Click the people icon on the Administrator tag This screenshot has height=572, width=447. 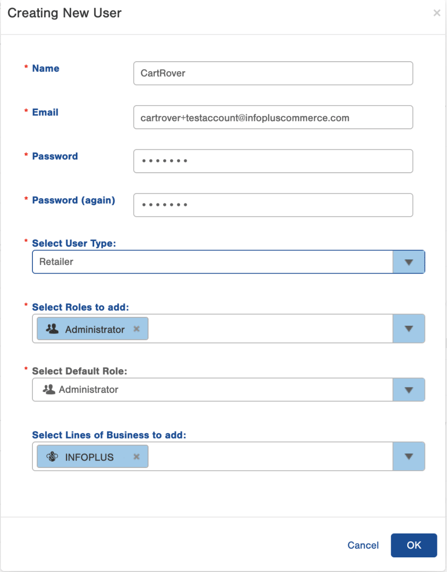(x=52, y=329)
